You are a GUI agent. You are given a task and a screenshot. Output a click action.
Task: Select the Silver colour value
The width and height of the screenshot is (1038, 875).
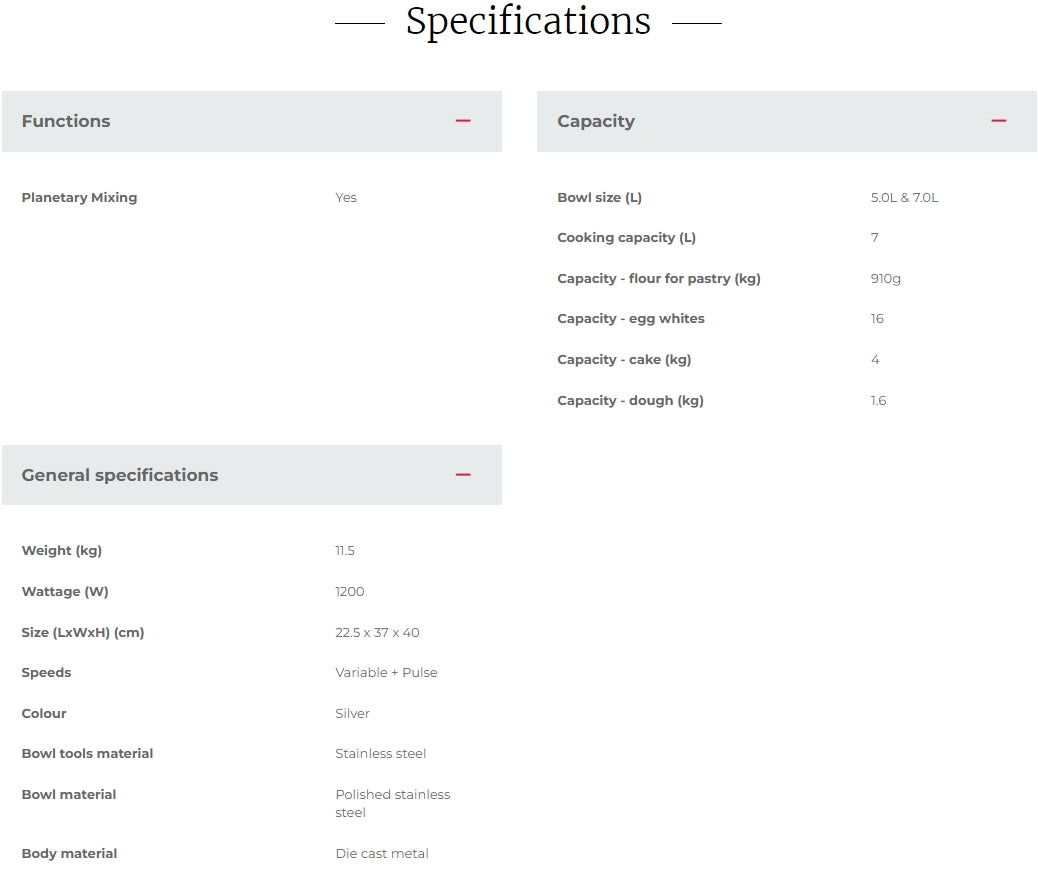coord(352,714)
